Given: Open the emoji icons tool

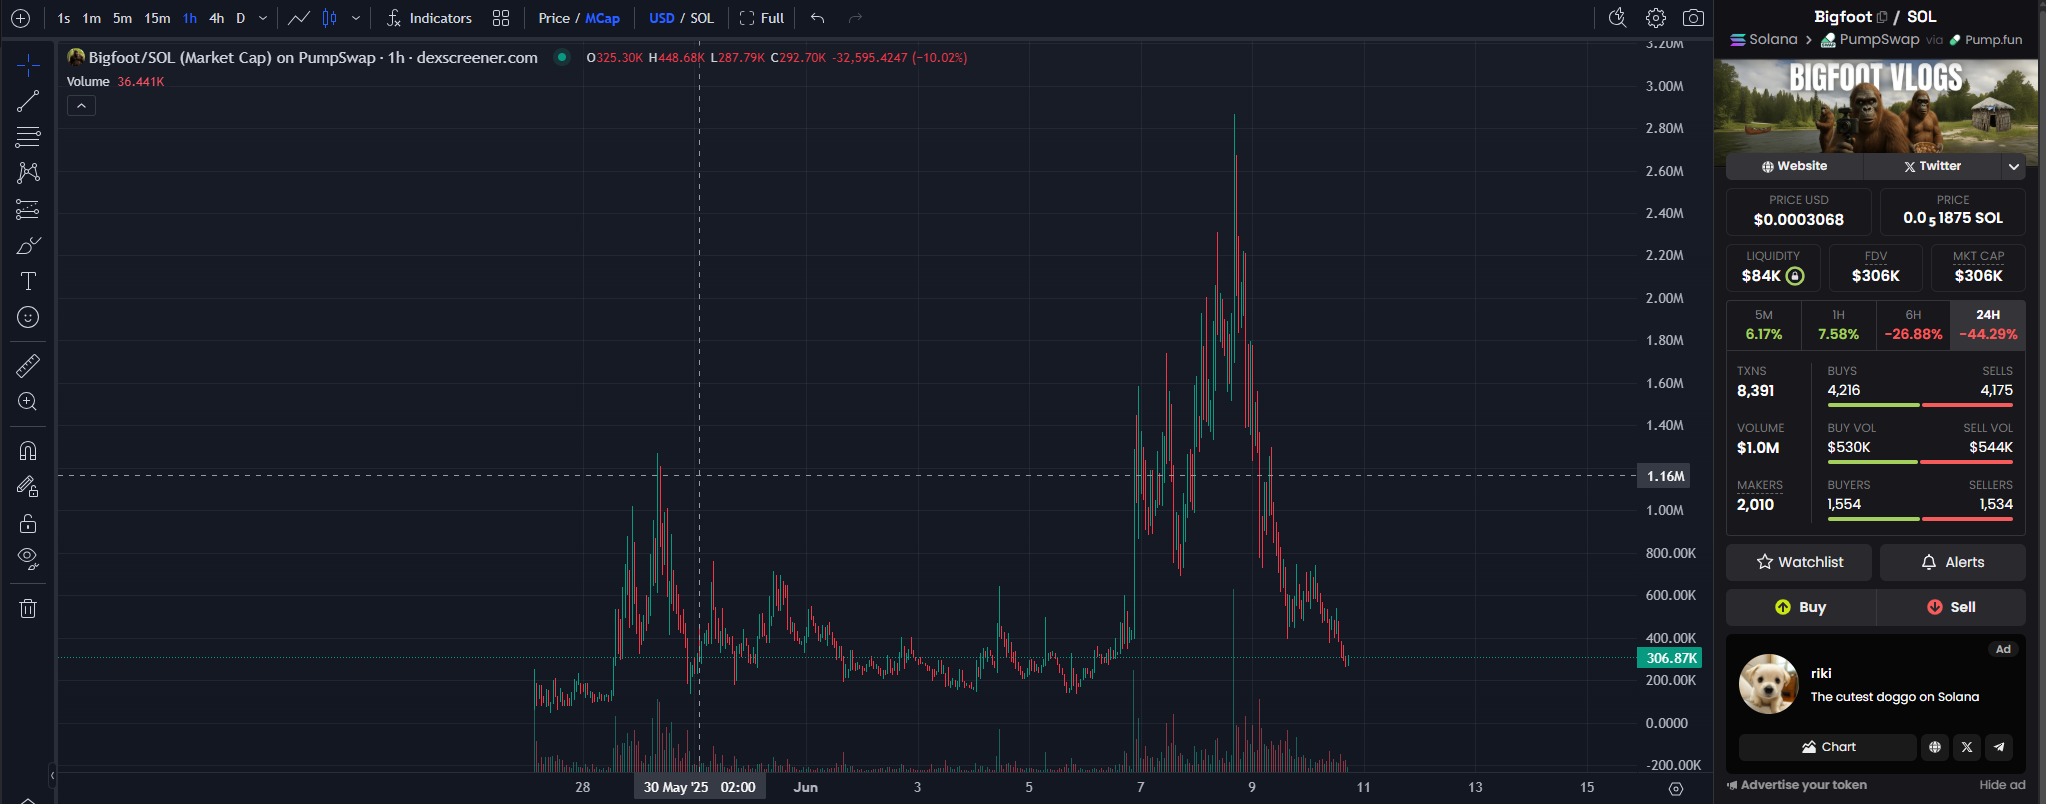Looking at the screenshot, I should [28, 317].
